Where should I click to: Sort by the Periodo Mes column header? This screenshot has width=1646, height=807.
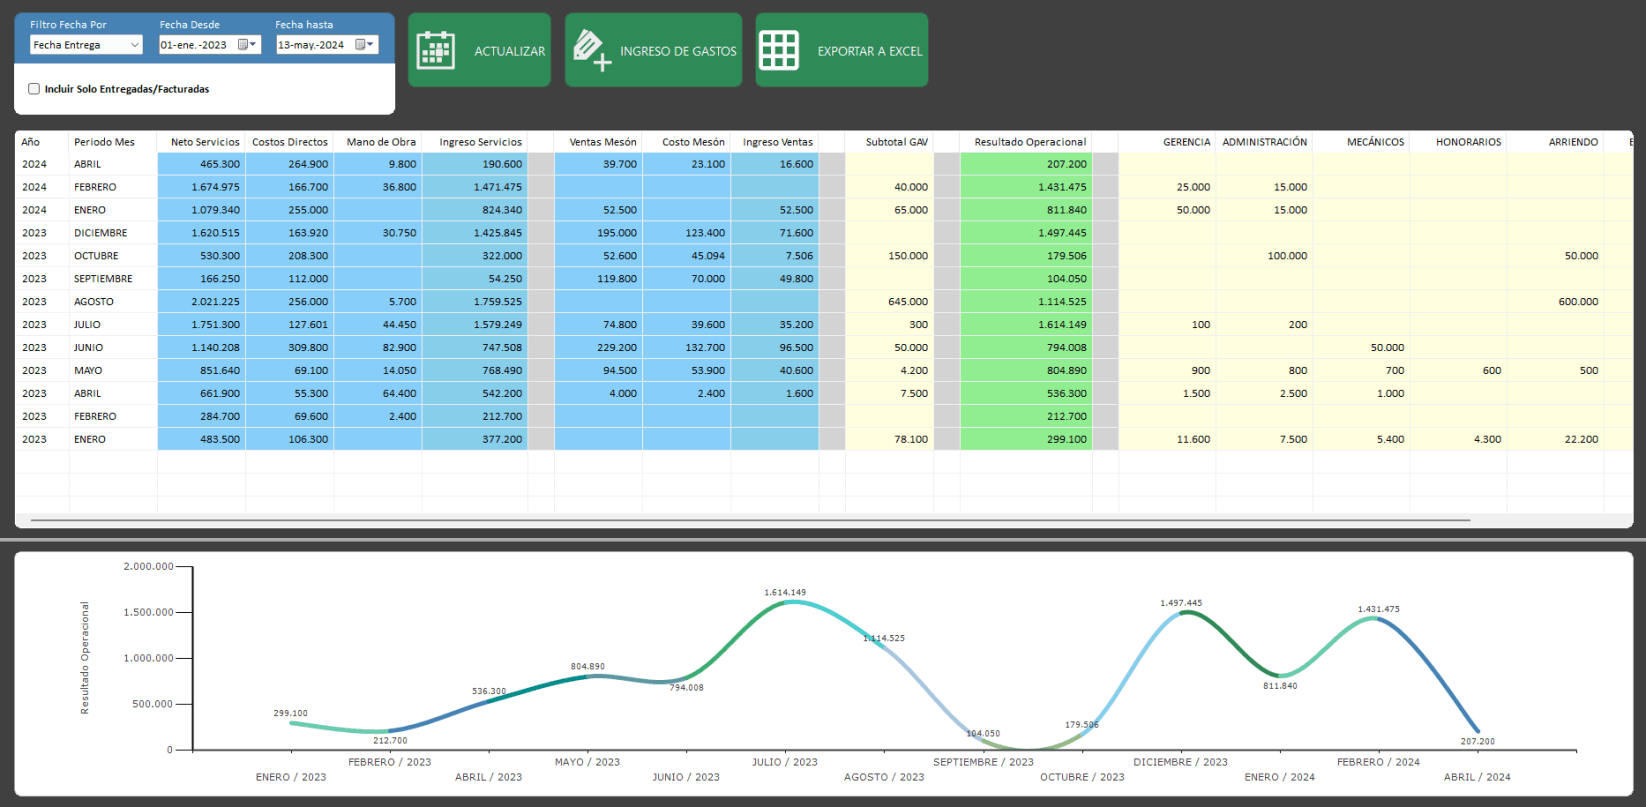104,142
